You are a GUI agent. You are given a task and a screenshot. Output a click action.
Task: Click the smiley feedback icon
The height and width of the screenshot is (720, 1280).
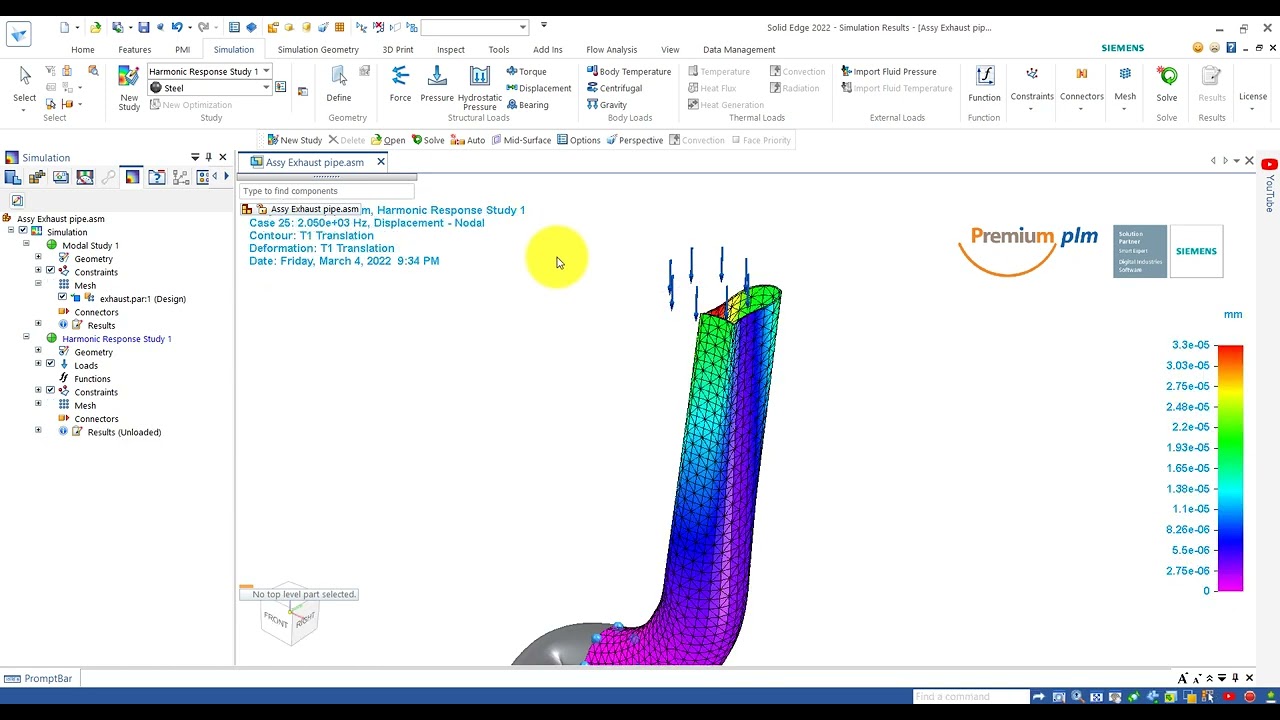(1198, 48)
